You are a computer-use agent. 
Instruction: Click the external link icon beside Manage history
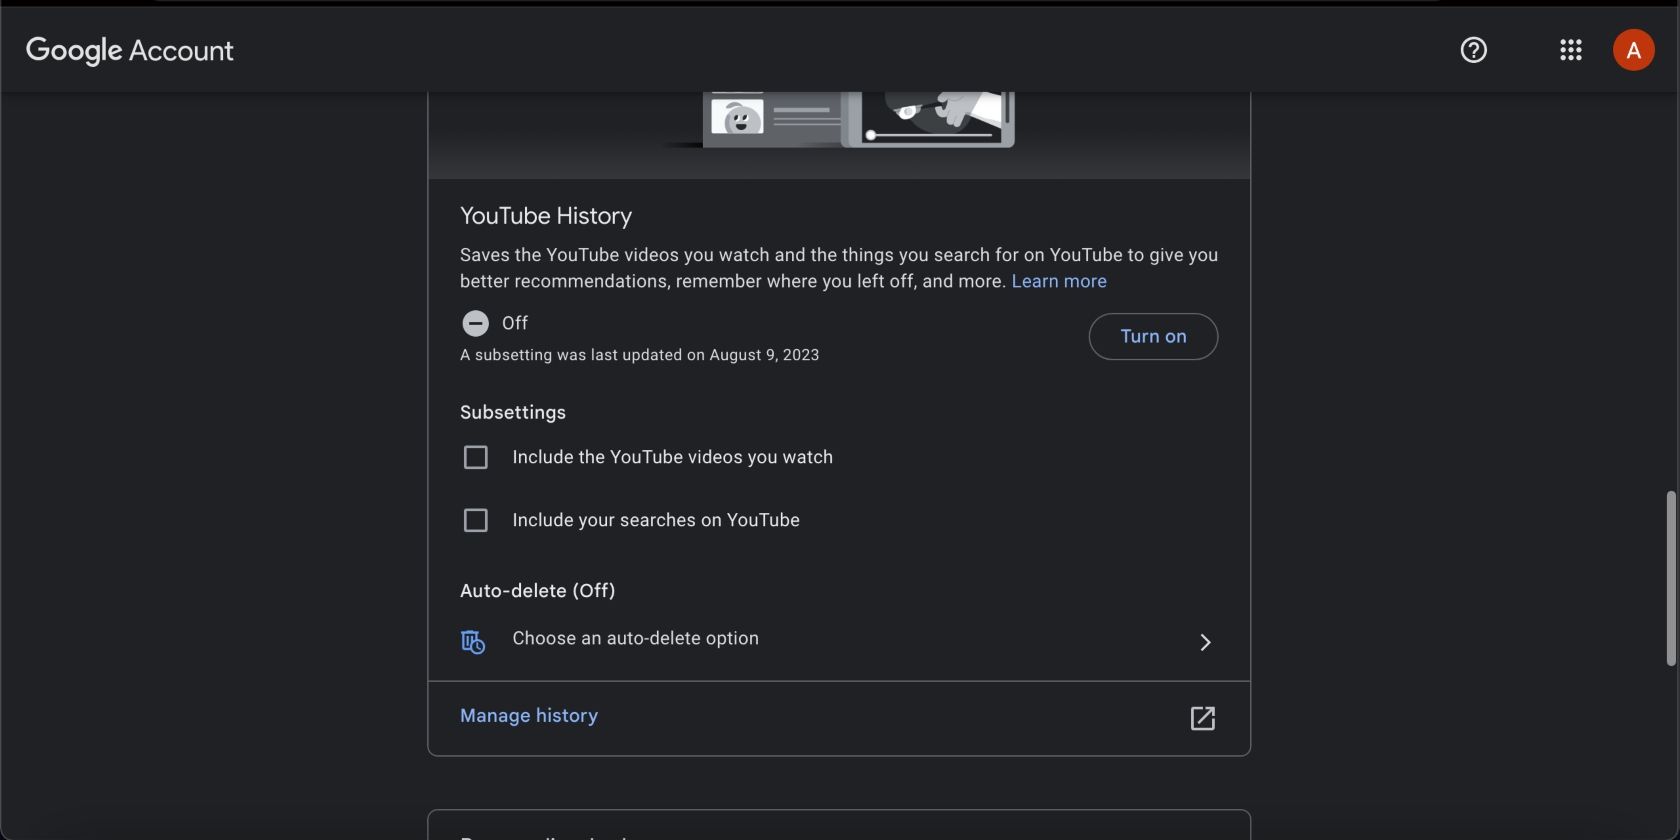(1202, 718)
